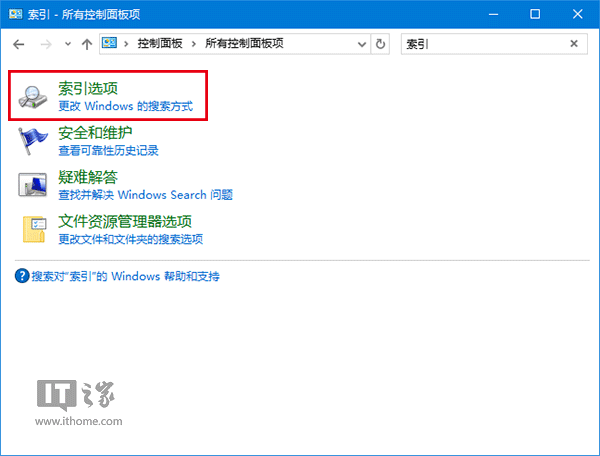The height and width of the screenshot is (456, 600).
Task: Refresh the address bar location
Action: tap(380, 44)
